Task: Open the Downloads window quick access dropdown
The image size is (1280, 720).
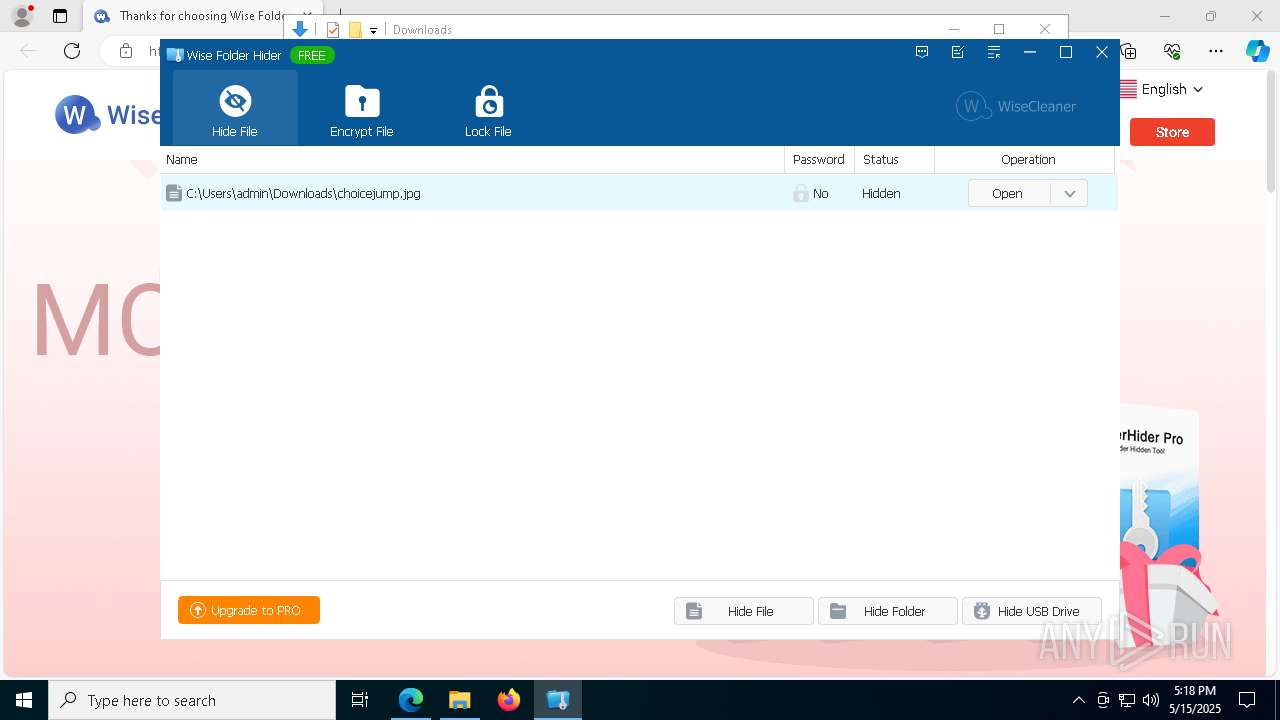Action: pyautogui.click(x=373, y=30)
